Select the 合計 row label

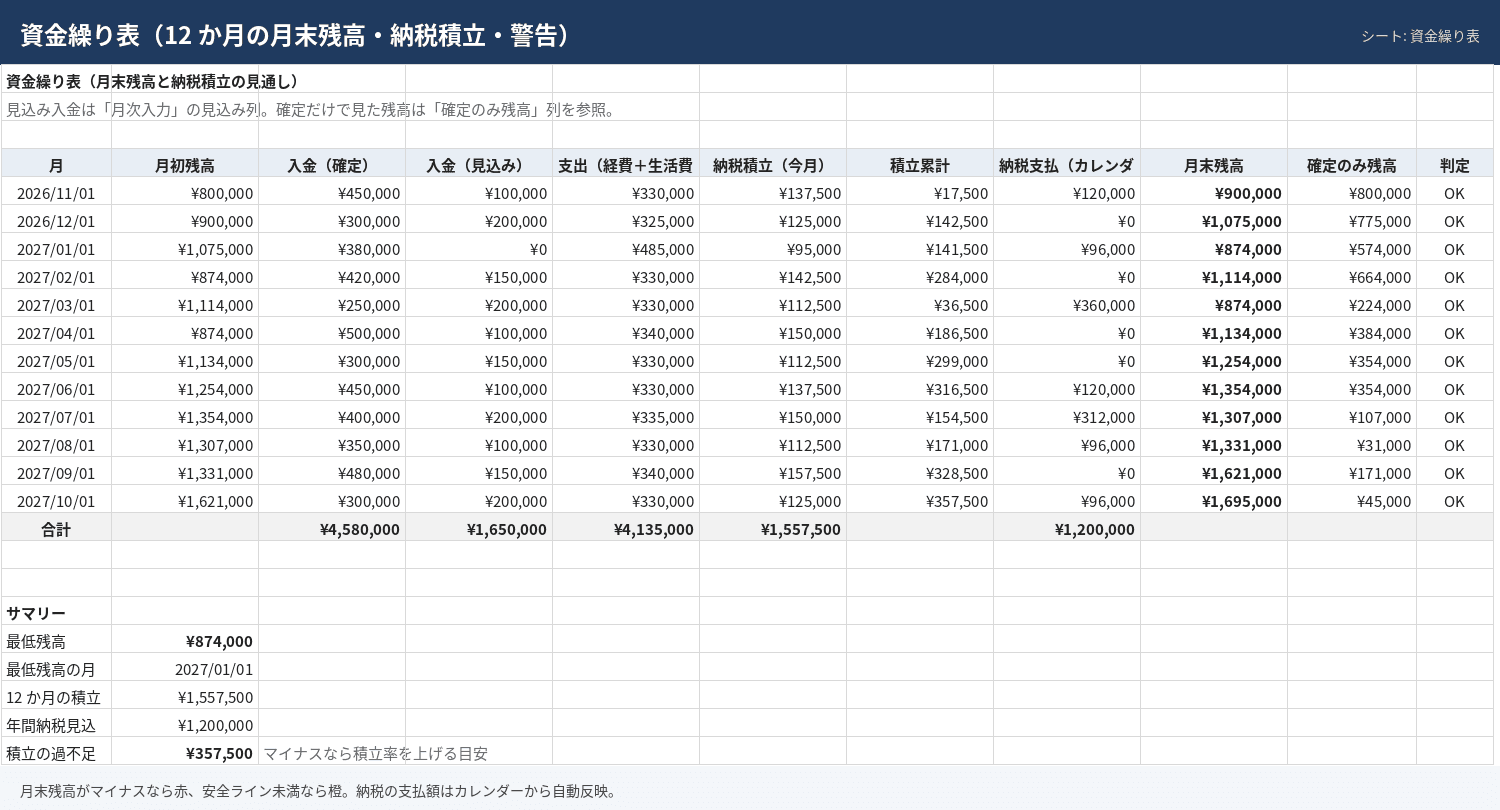coord(56,529)
